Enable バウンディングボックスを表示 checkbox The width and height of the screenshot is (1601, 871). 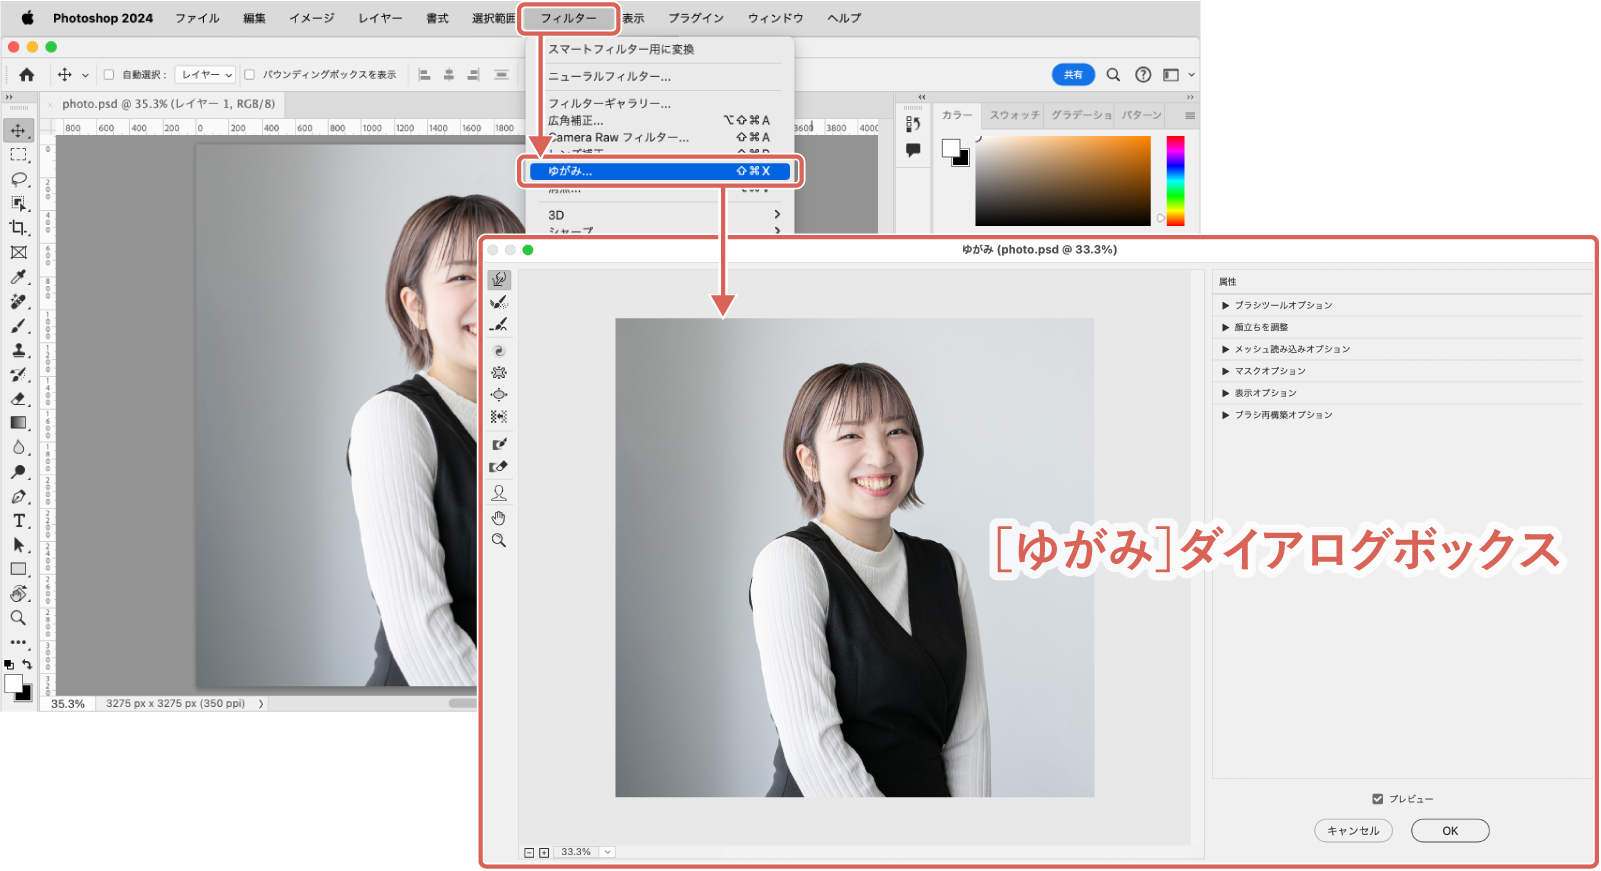pyautogui.click(x=250, y=75)
